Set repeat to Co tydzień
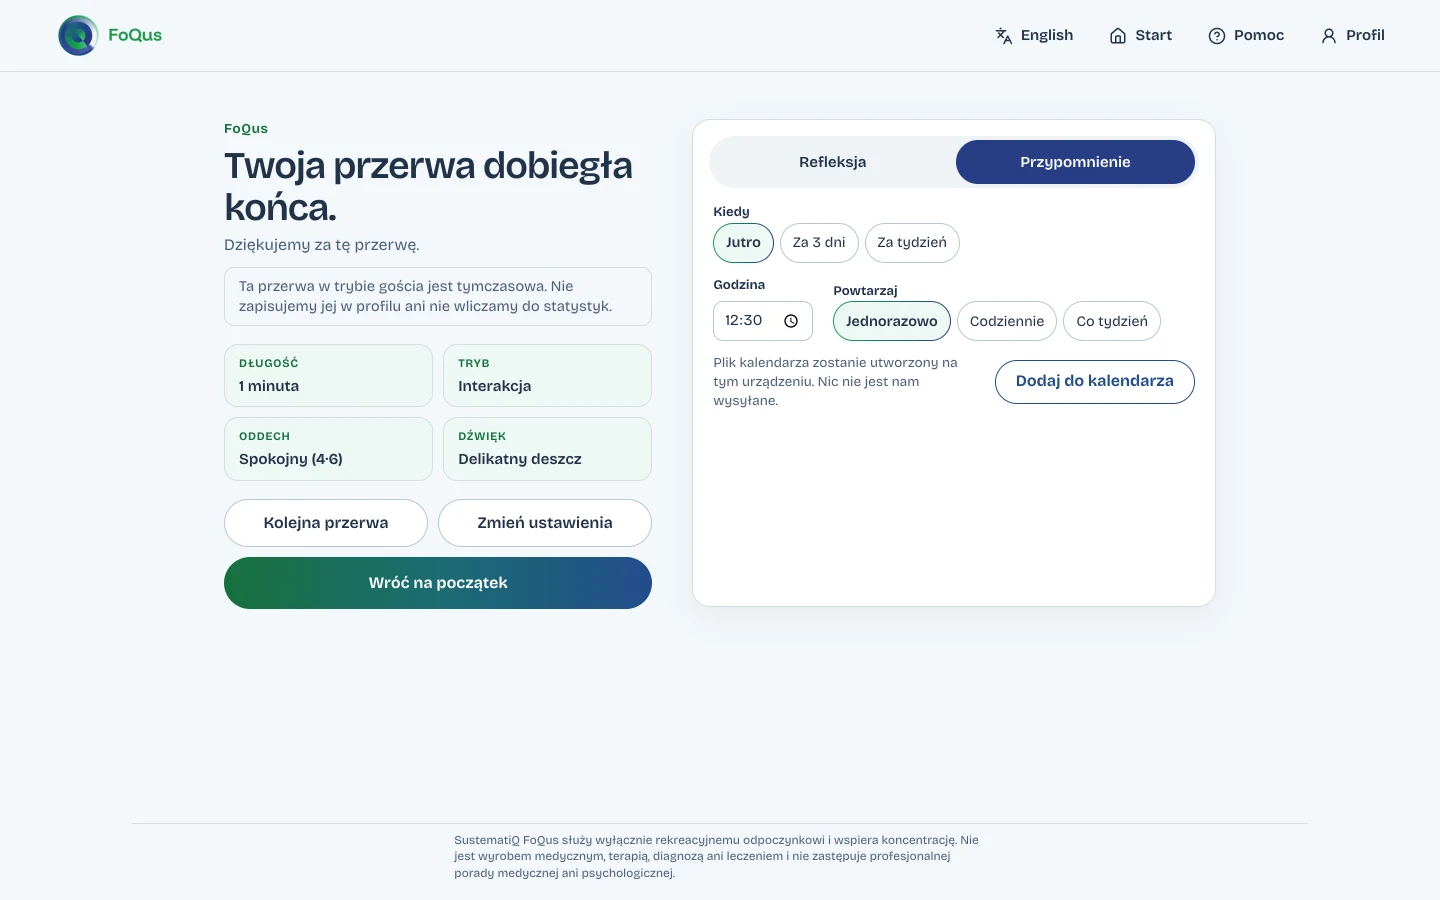Screen dimensions: 1440x900 pyautogui.click(x=1112, y=321)
